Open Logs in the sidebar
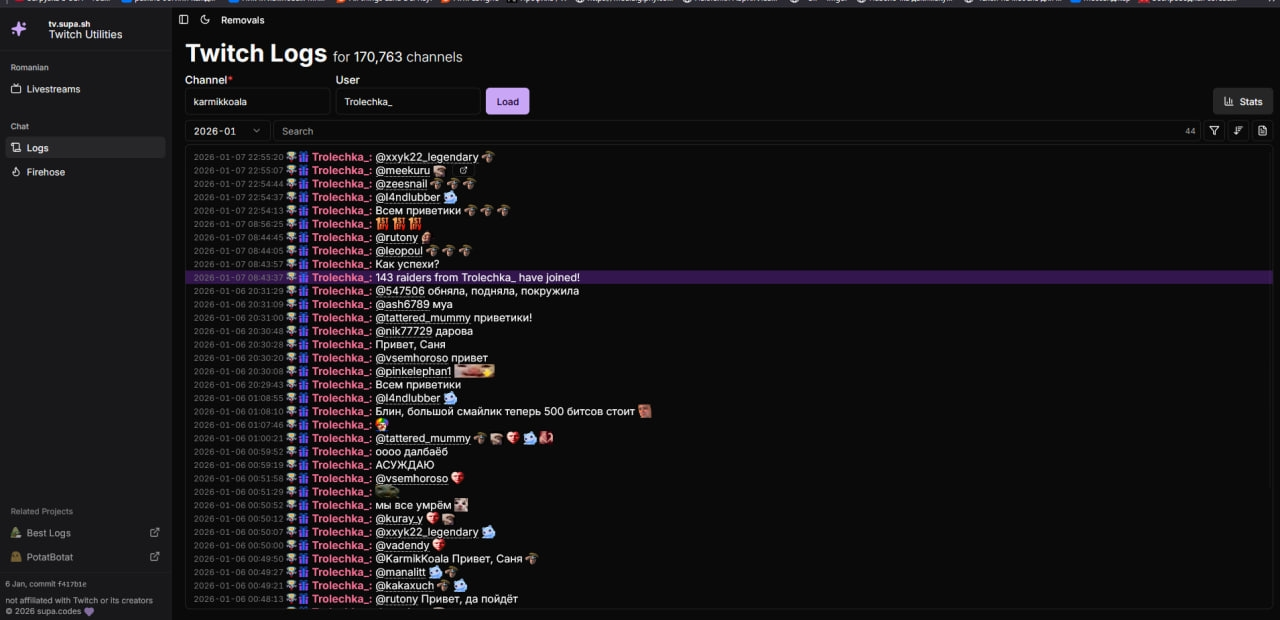Image resolution: width=1280 pixels, height=620 pixels. (x=85, y=148)
